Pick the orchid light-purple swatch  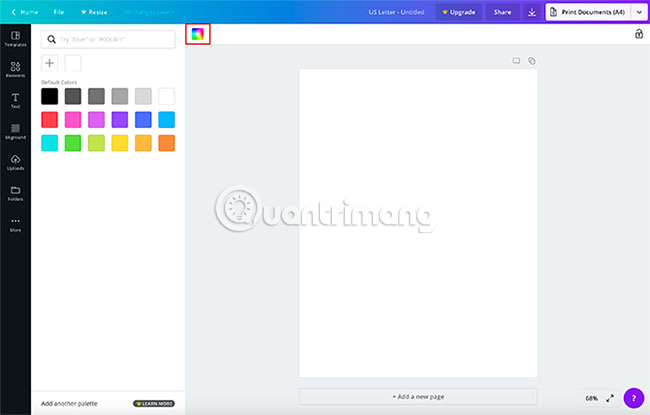pos(96,120)
